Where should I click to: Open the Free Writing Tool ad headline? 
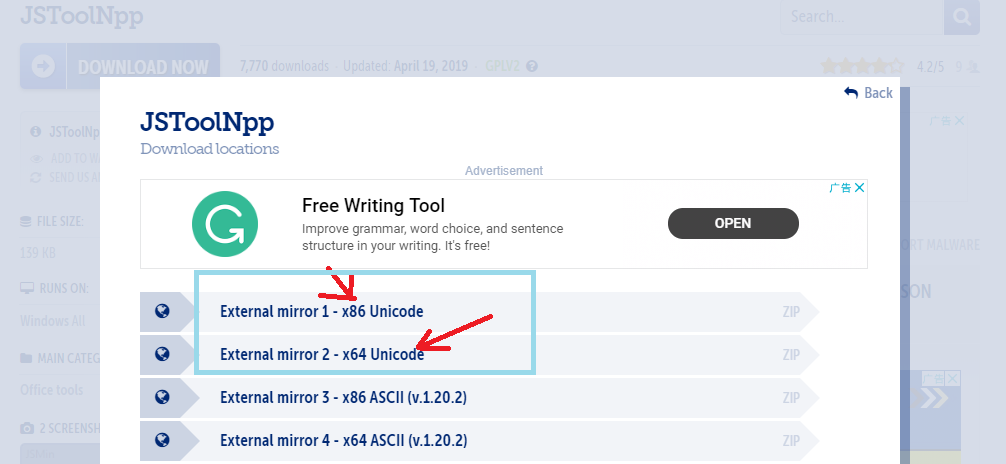(373, 206)
